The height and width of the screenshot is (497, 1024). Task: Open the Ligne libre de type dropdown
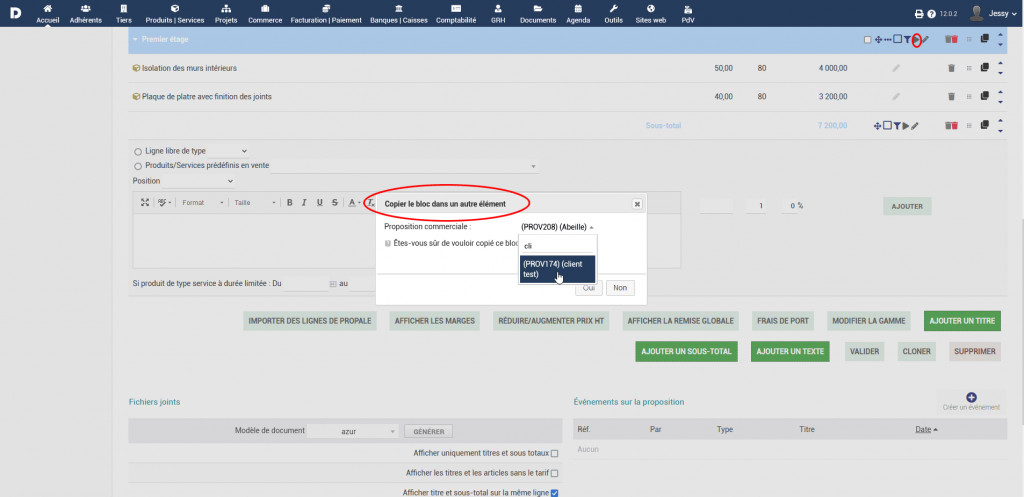click(x=229, y=152)
